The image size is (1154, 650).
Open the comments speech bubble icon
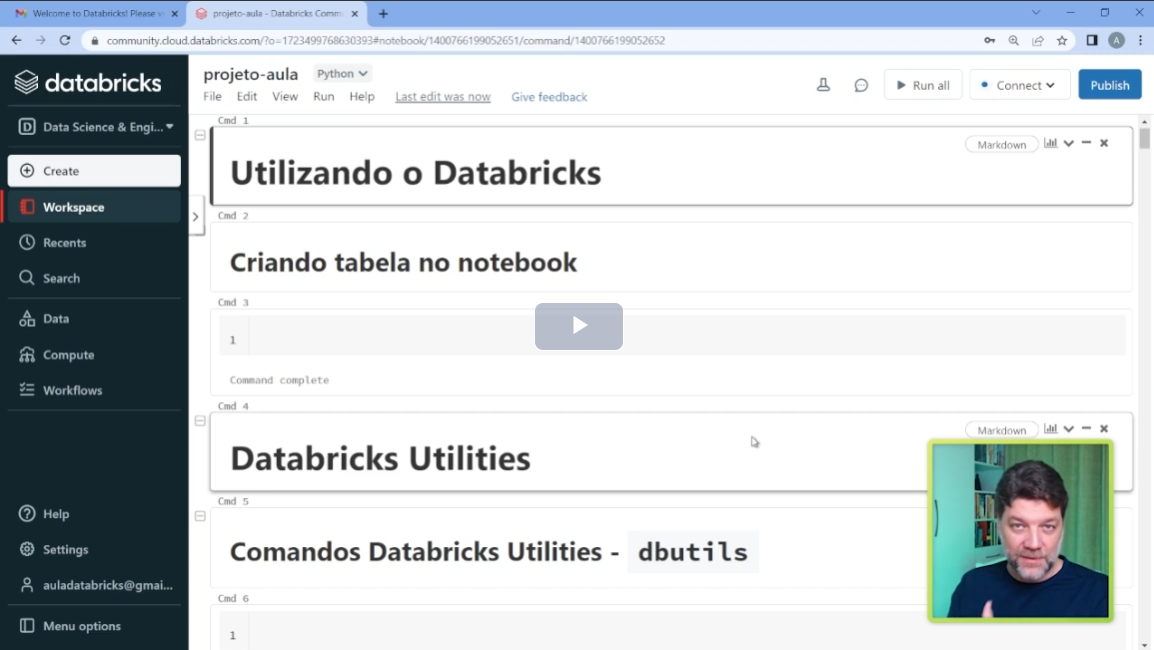[861, 85]
